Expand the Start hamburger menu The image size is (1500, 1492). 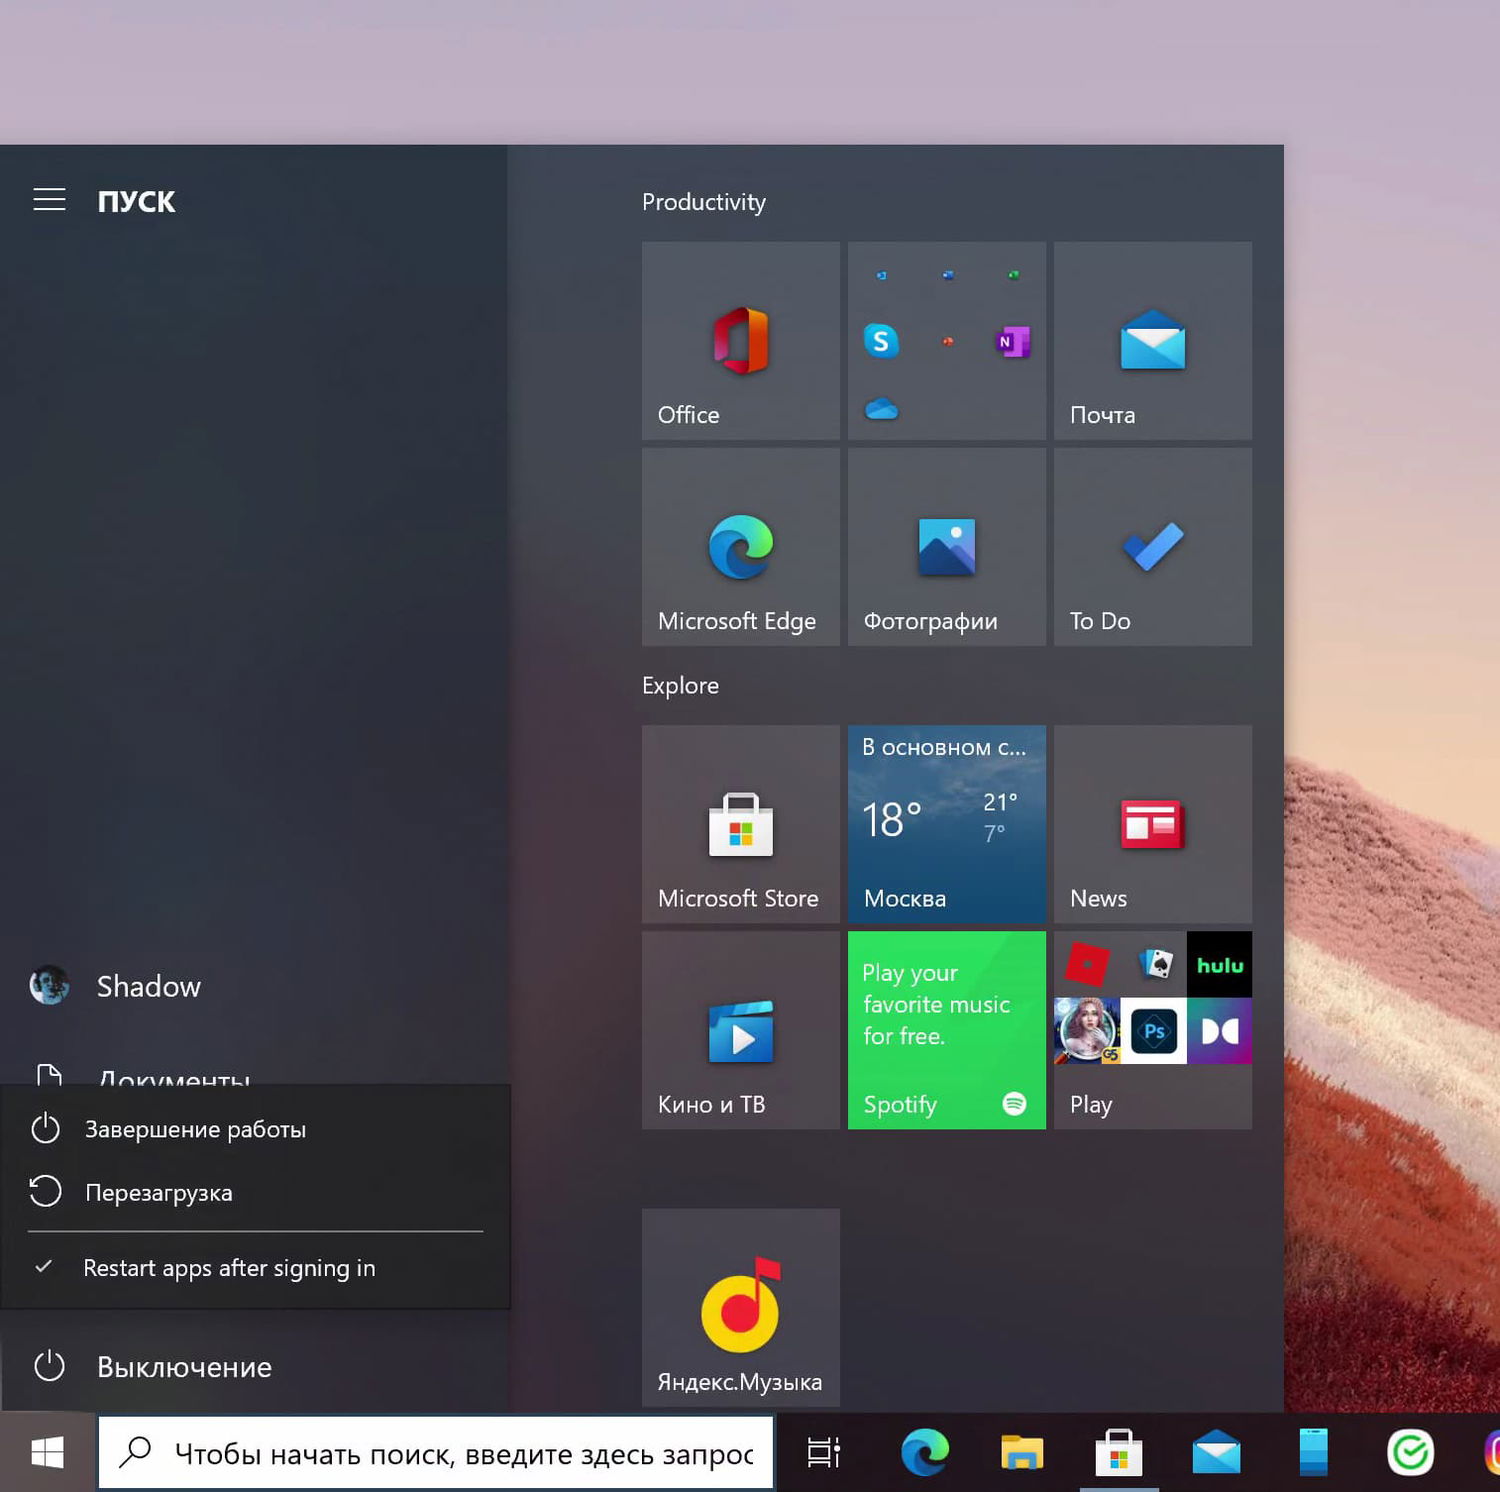(49, 200)
